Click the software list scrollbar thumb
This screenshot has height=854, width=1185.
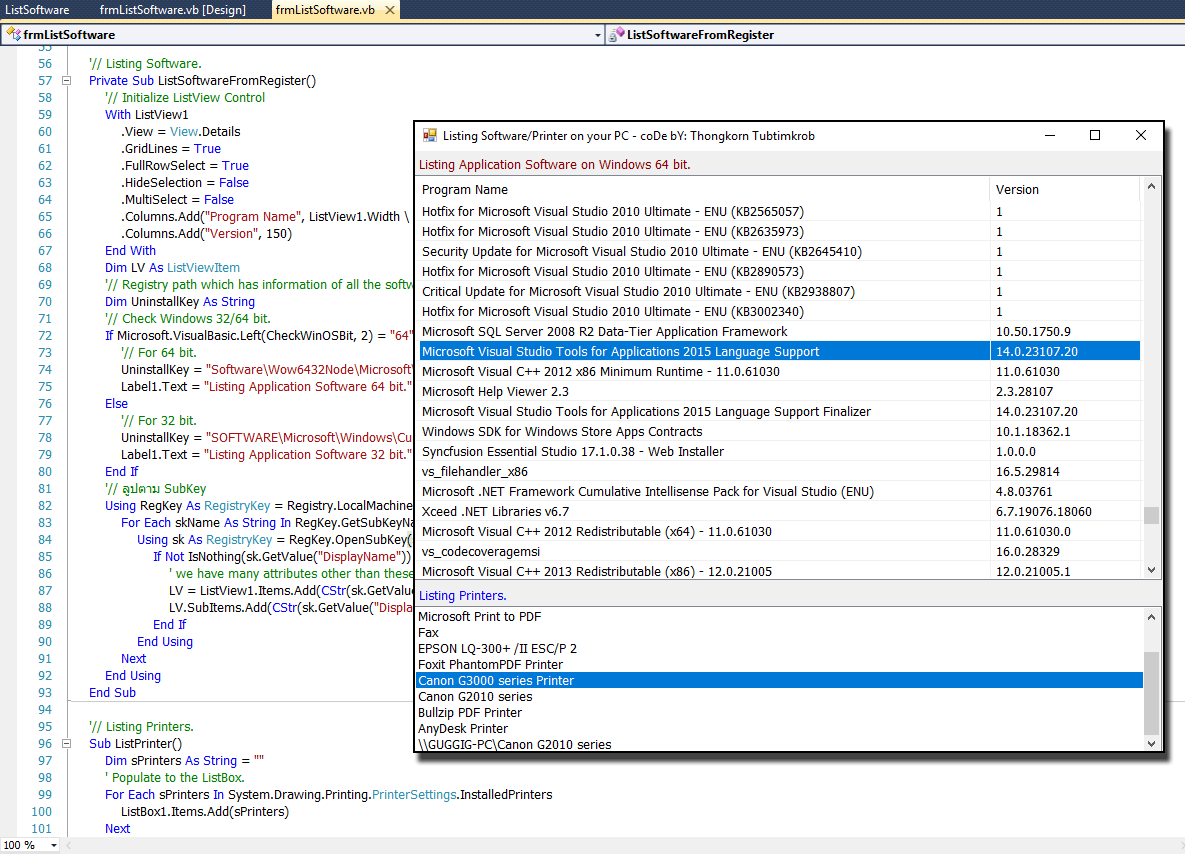click(1151, 515)
